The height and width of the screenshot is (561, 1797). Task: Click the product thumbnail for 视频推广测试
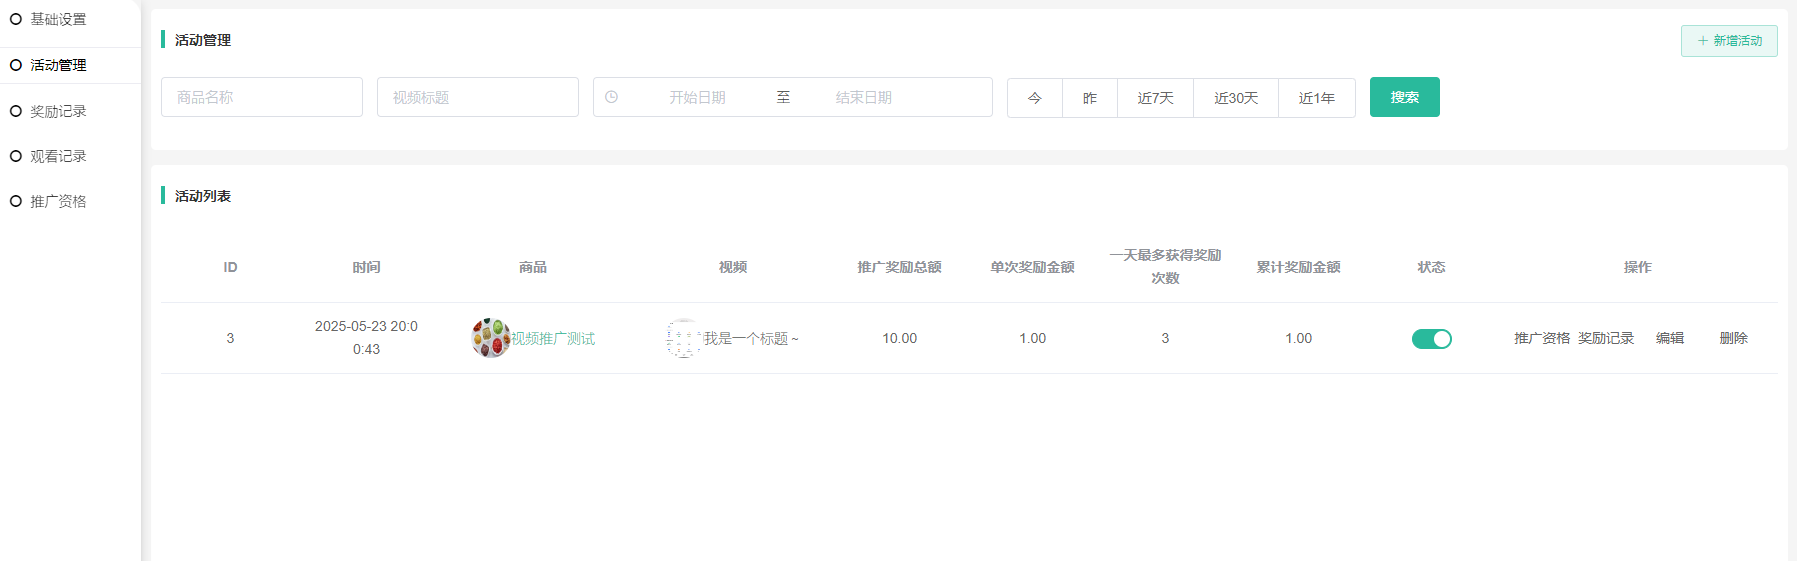pyautogui.click(x=490, y=338)
